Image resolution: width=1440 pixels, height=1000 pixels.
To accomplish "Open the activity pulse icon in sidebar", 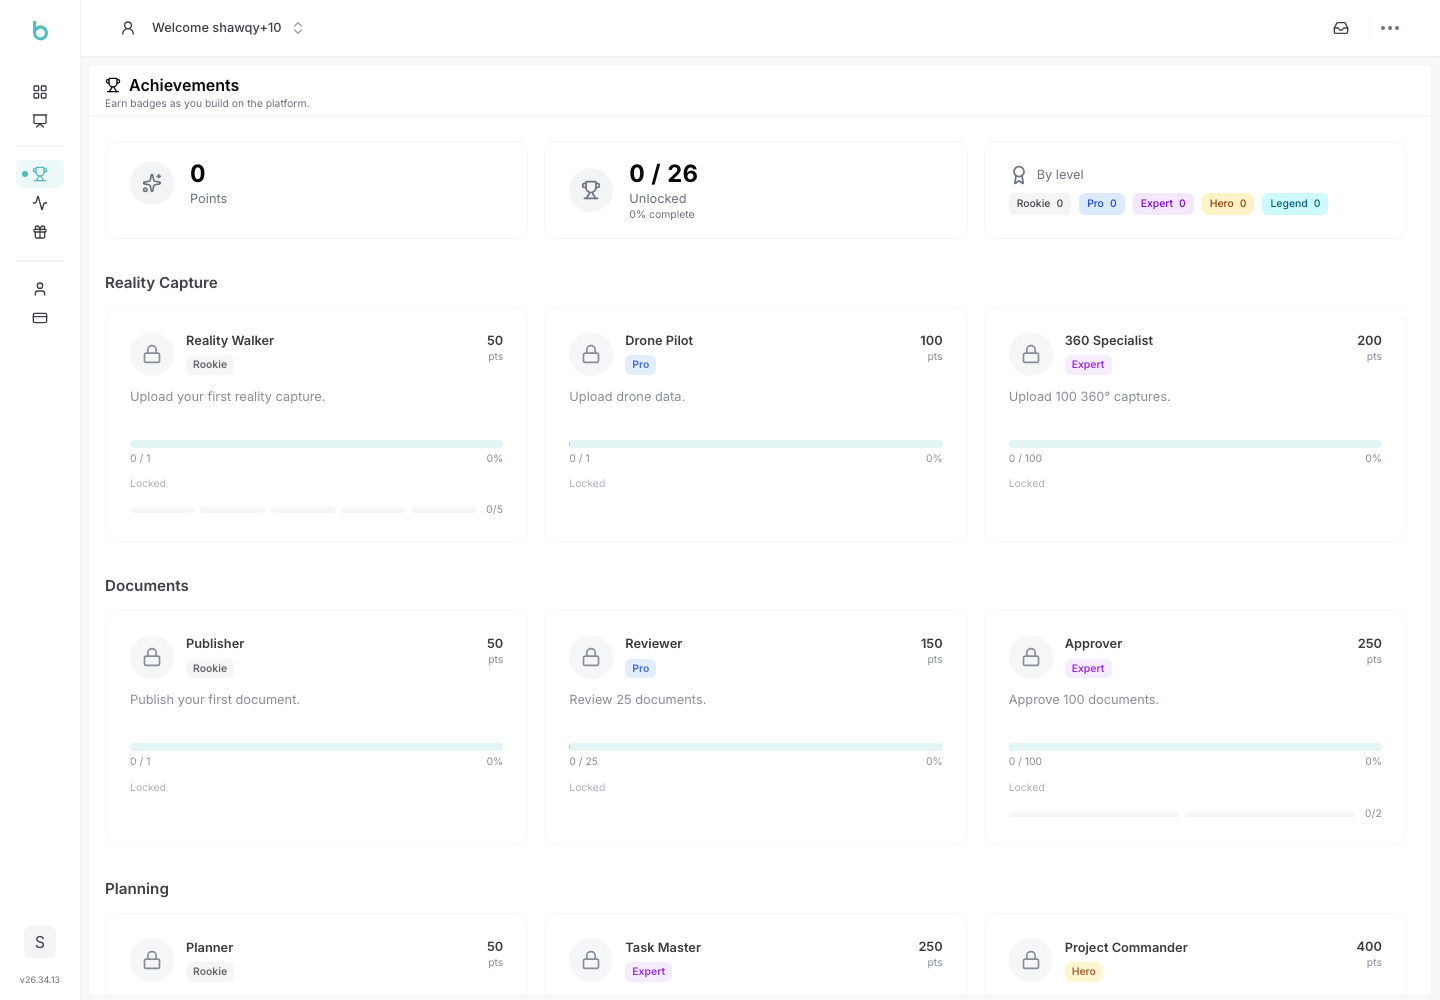I will pos(40,203).
